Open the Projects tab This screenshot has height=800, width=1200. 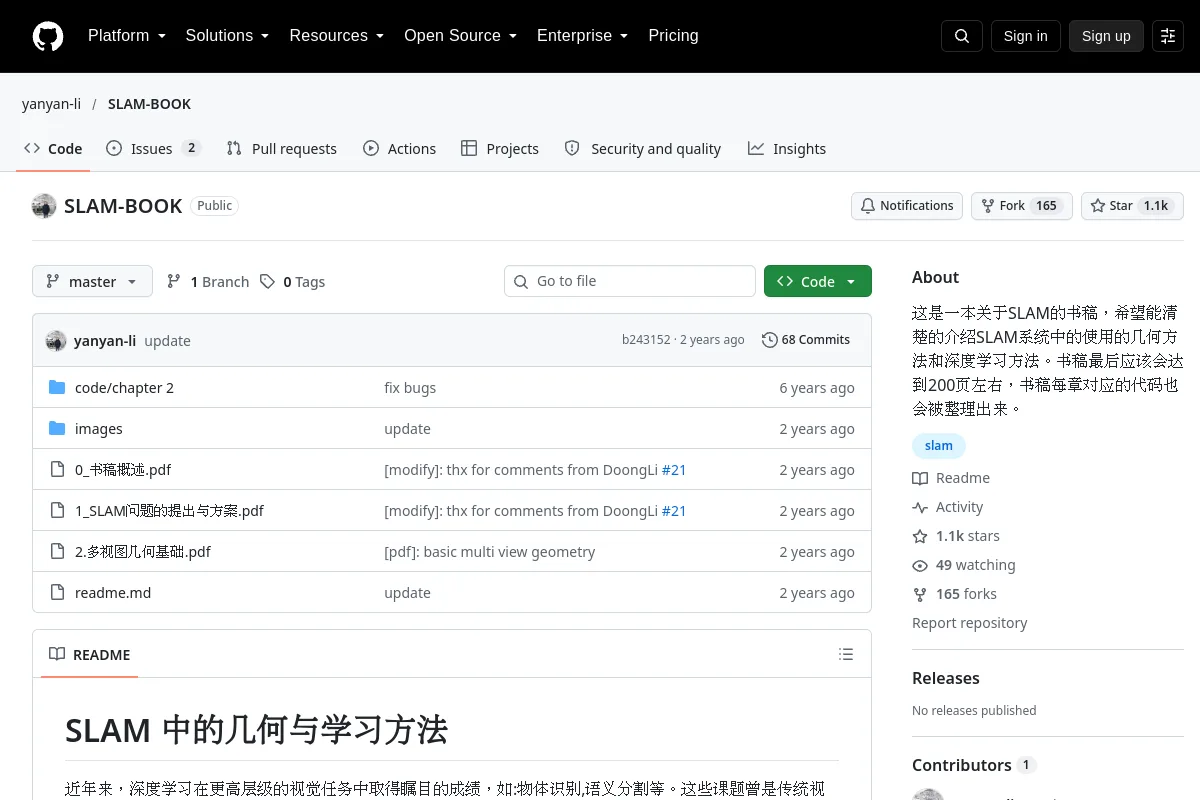(x=500, y=148)
